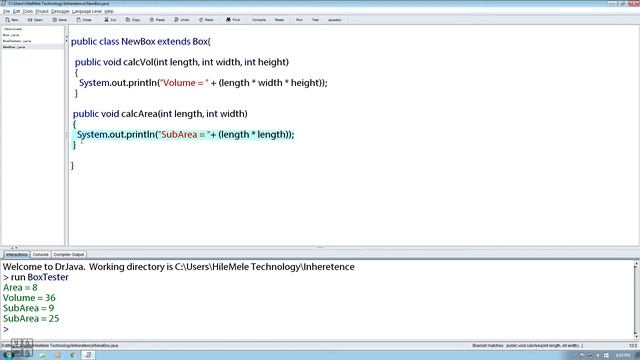This screenshot has height=360, width=640.
Task: Open the Help menu
Action: 109,11
